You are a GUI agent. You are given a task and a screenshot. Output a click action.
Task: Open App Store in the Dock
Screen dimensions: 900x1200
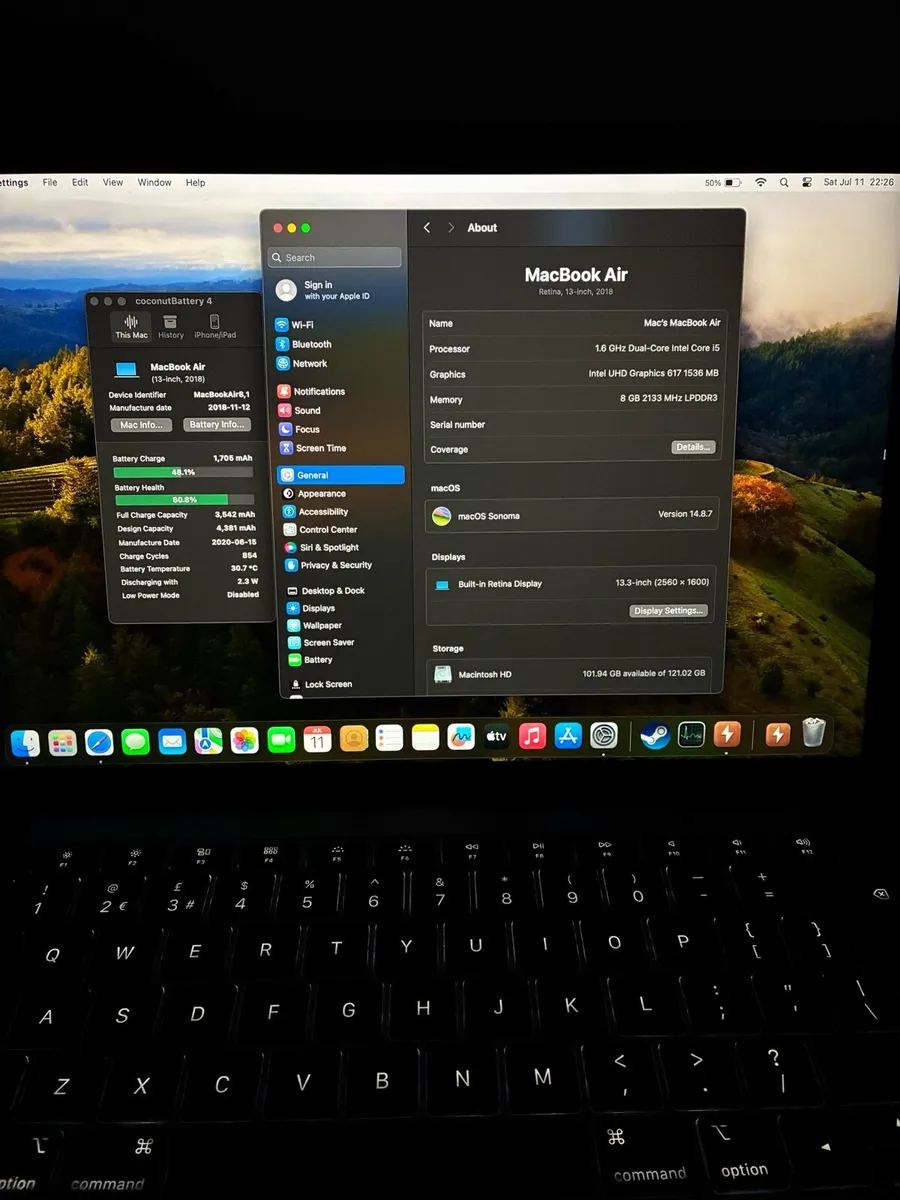[568, 736]
